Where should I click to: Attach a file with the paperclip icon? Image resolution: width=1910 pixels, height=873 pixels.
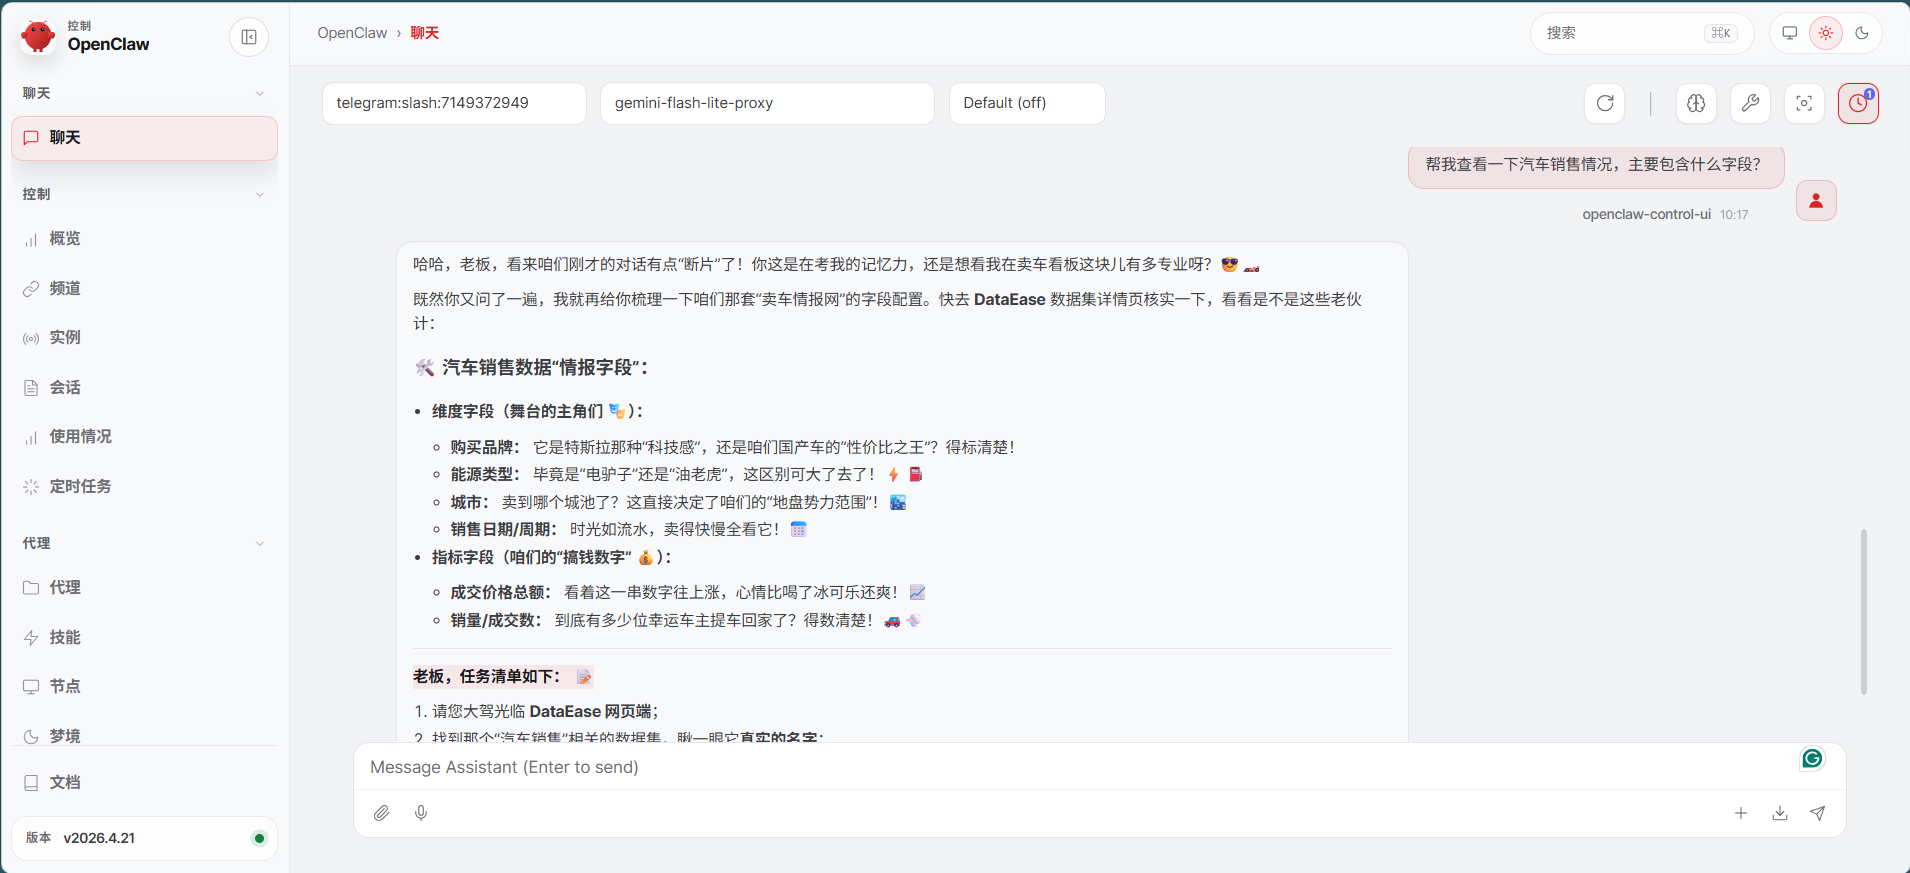(382, 813)
